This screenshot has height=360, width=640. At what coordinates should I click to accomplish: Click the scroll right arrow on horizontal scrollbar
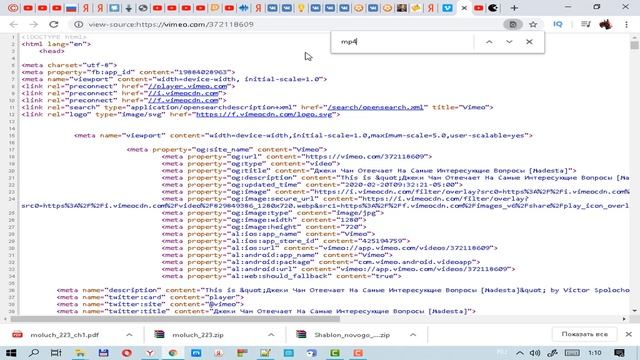point(624,319)
